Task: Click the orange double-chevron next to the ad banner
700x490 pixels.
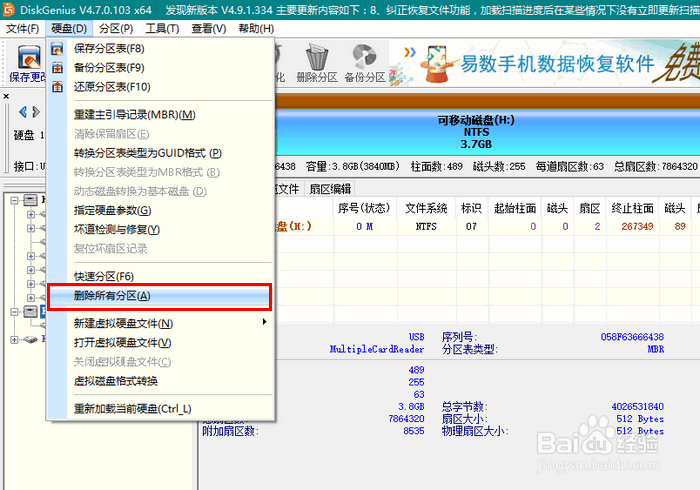Action: pos(410,52)
